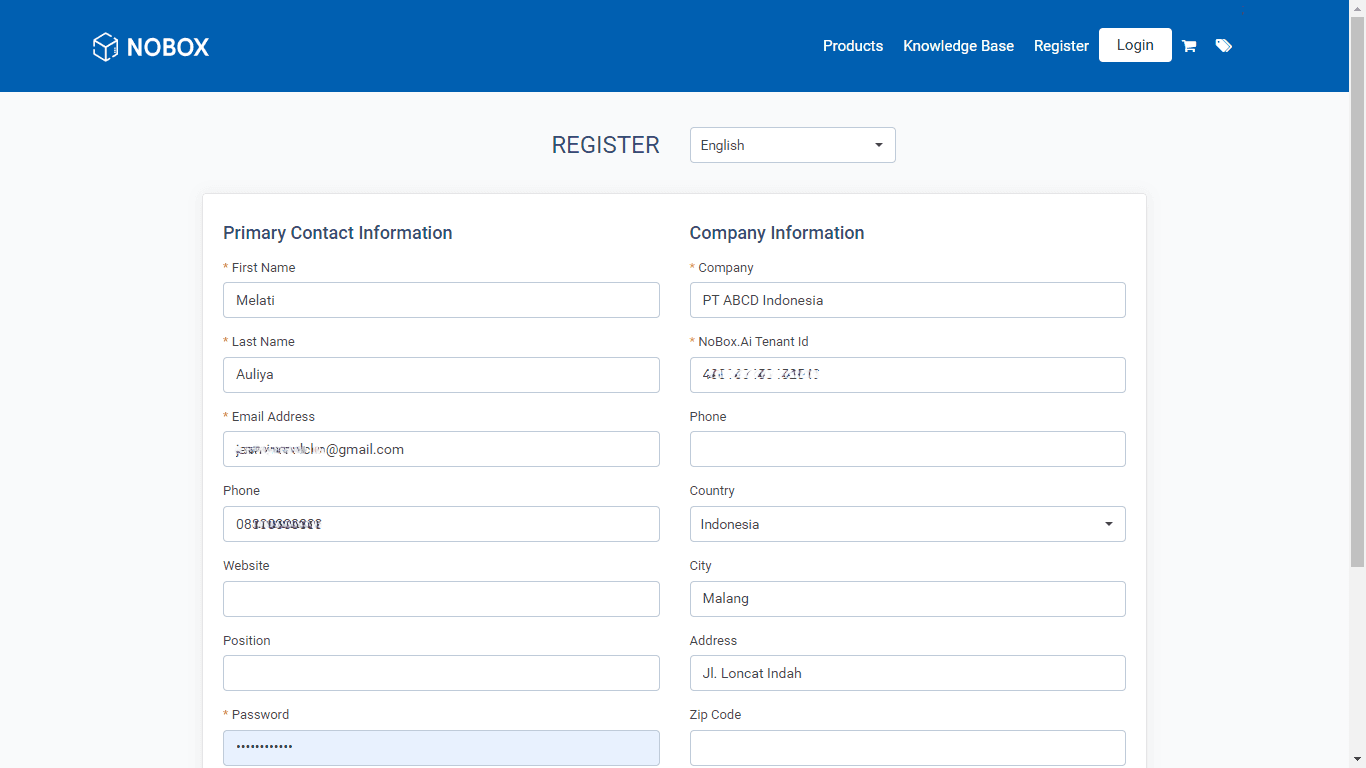Click the chevron on the language selector
1366x768 pixels.
[x=878, y=145]
